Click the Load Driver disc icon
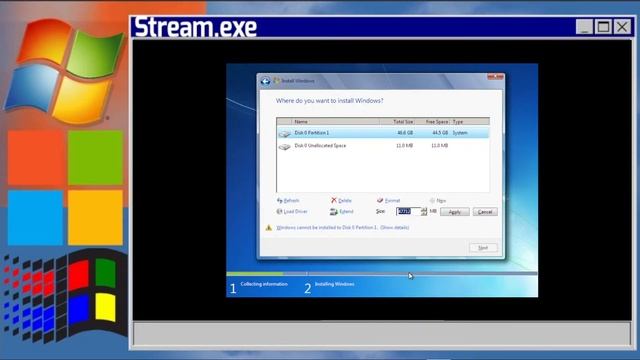The height and width of the screenshot is (360, 640). tap(280, 211)
